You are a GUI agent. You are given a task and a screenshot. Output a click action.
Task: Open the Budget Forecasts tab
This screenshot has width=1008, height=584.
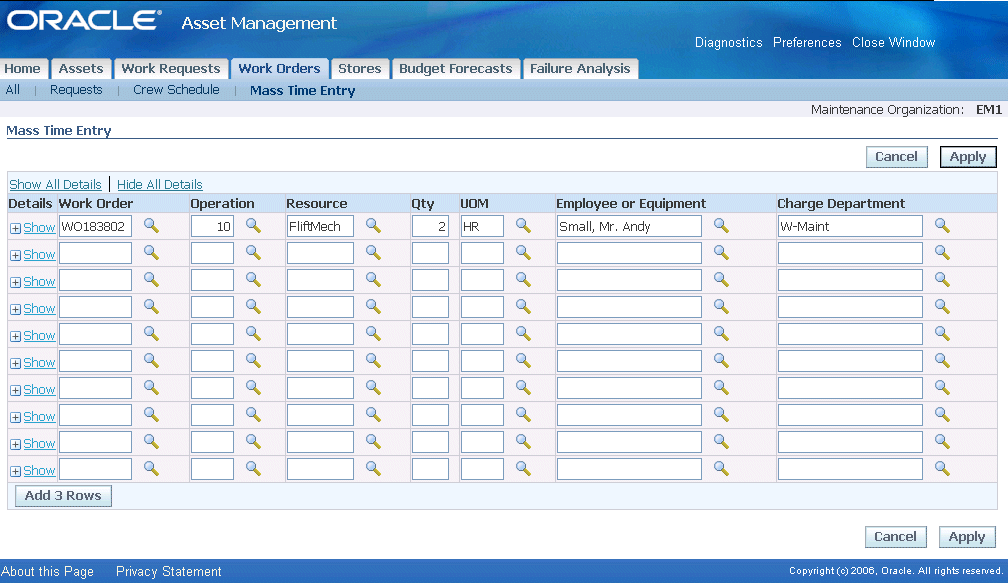tap(456, 68)
